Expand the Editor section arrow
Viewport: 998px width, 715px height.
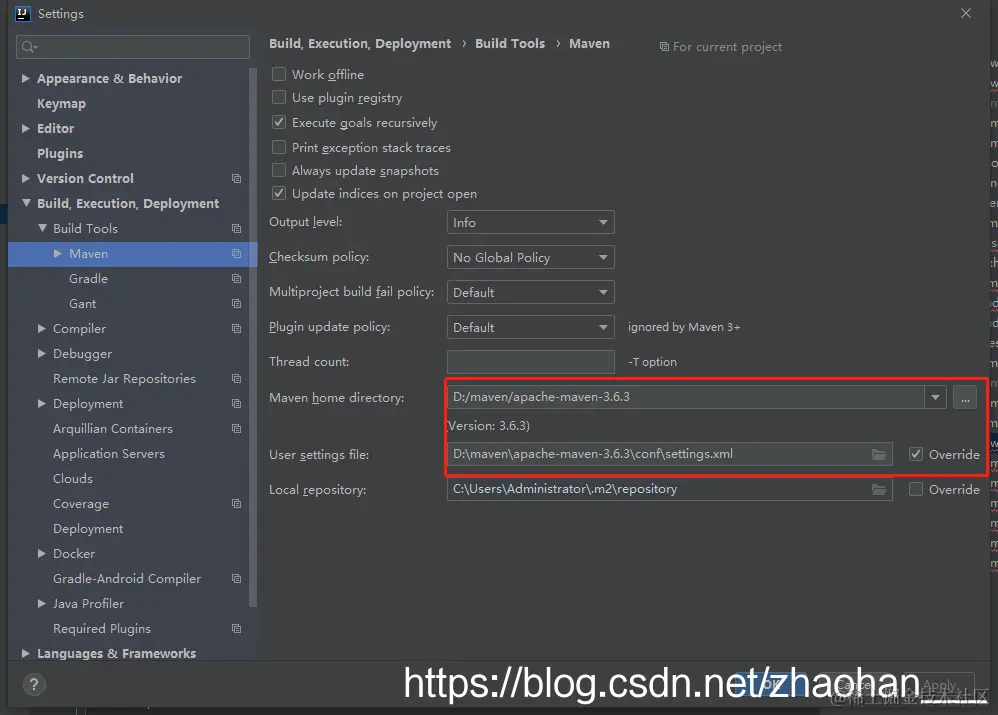click(x=25, y=129)
